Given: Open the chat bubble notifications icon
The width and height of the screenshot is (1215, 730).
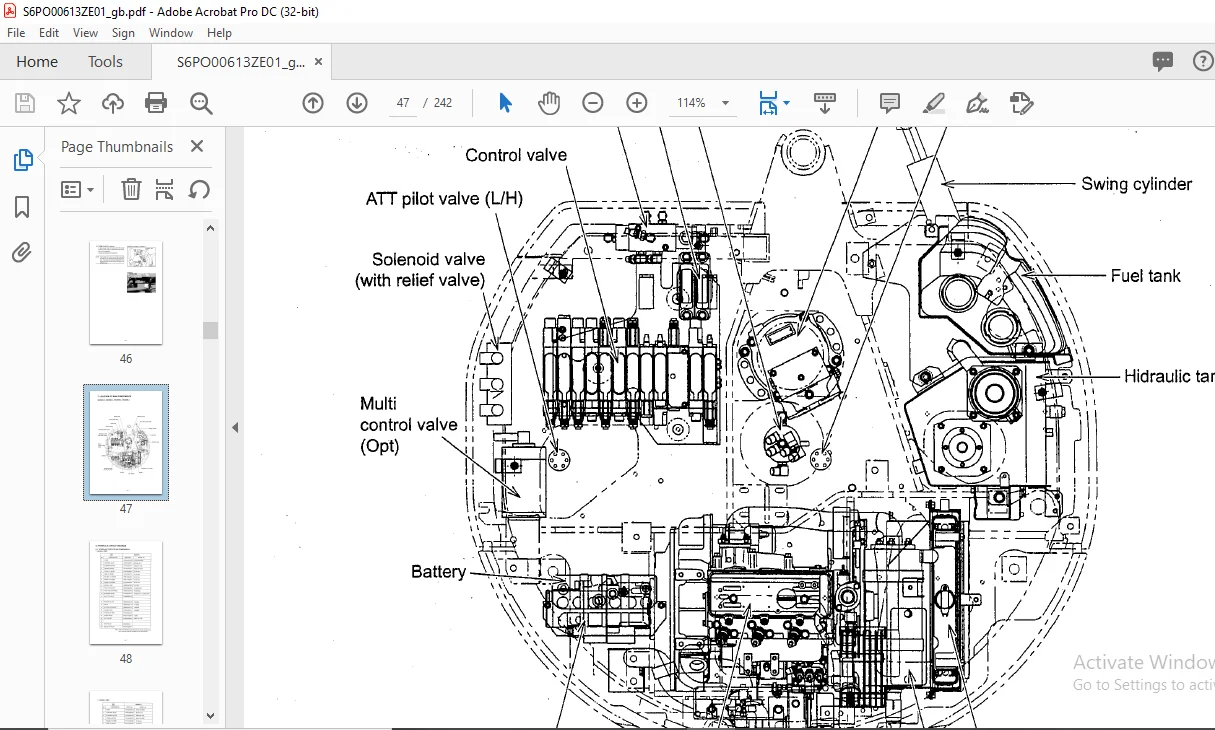Looking at the screenshot, I should 1163,61.
